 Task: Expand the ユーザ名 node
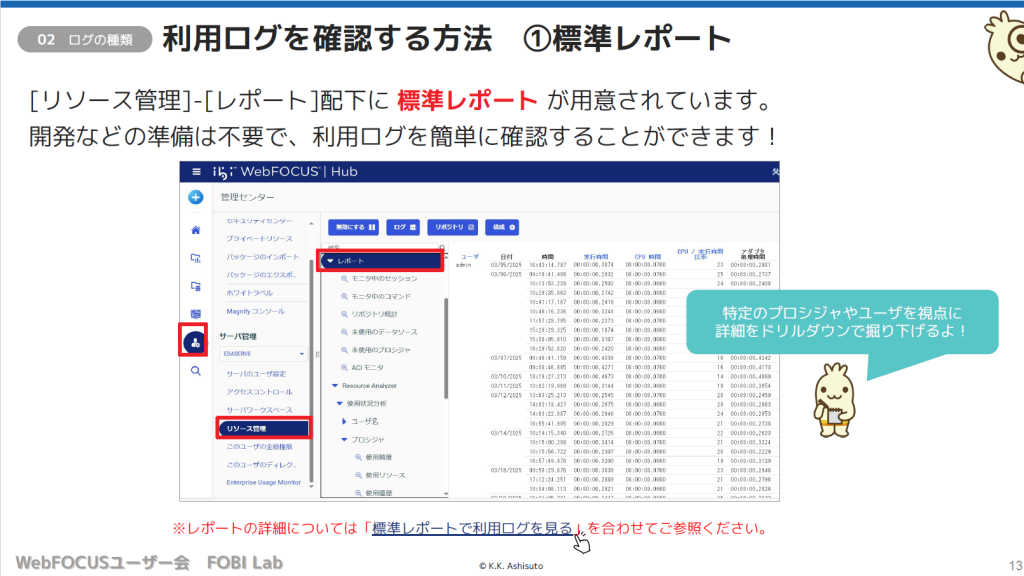click(344, 421)
